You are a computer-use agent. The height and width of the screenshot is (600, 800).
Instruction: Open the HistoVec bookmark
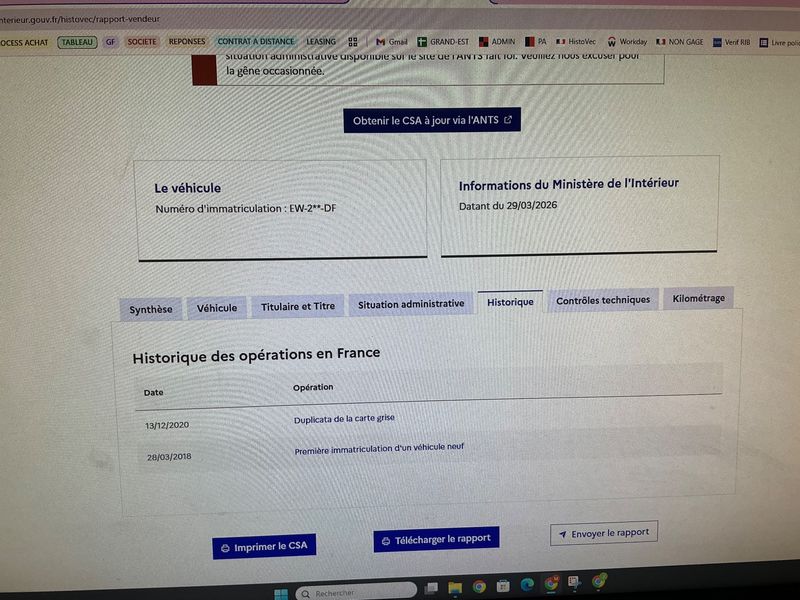(576, 42)
